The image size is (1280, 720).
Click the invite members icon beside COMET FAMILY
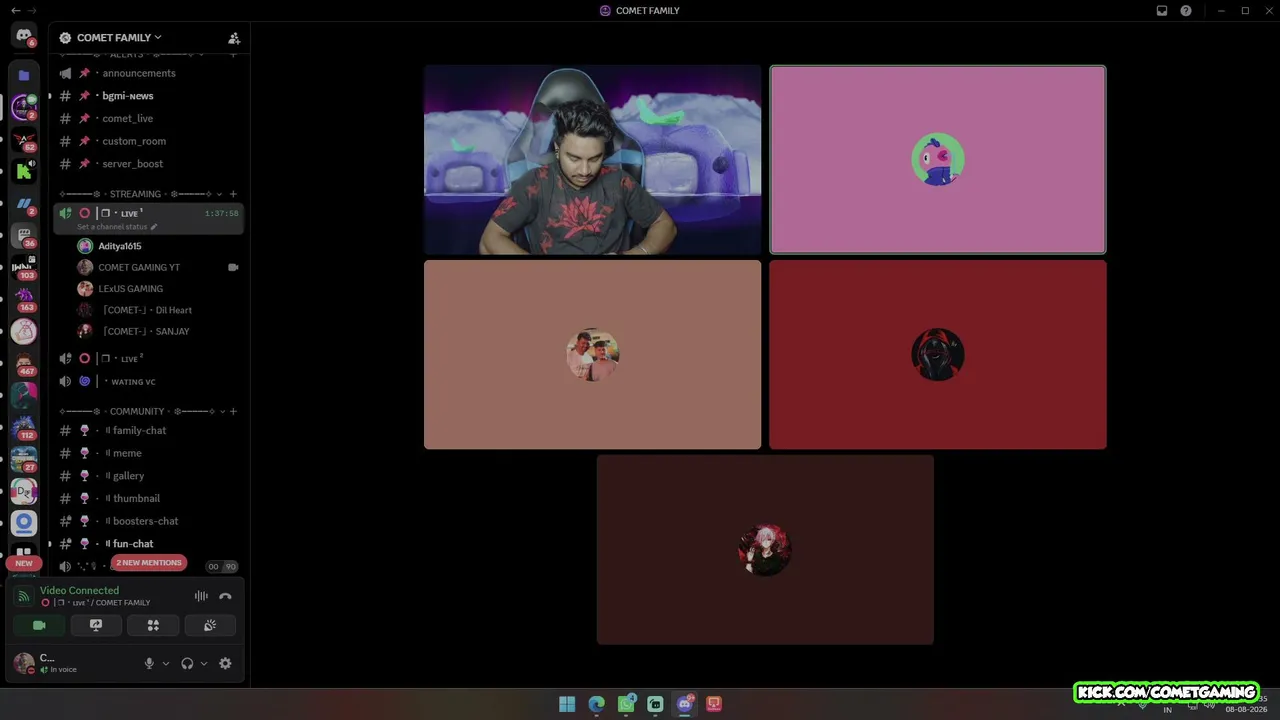(234, 38)
